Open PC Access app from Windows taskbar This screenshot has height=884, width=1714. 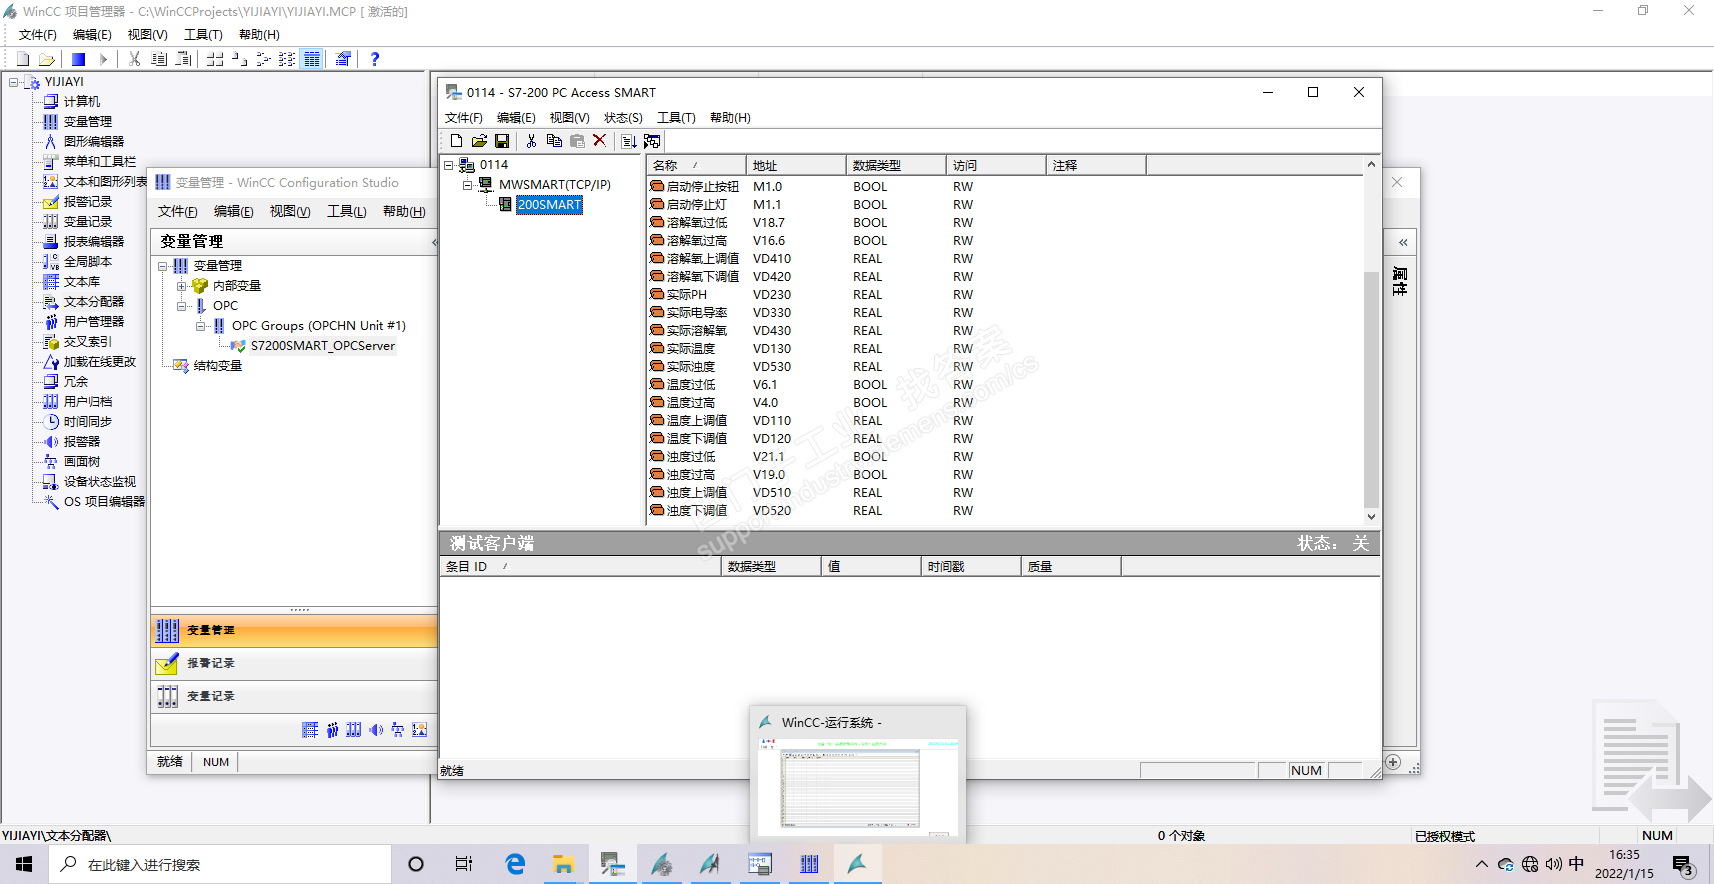[612, 864]
